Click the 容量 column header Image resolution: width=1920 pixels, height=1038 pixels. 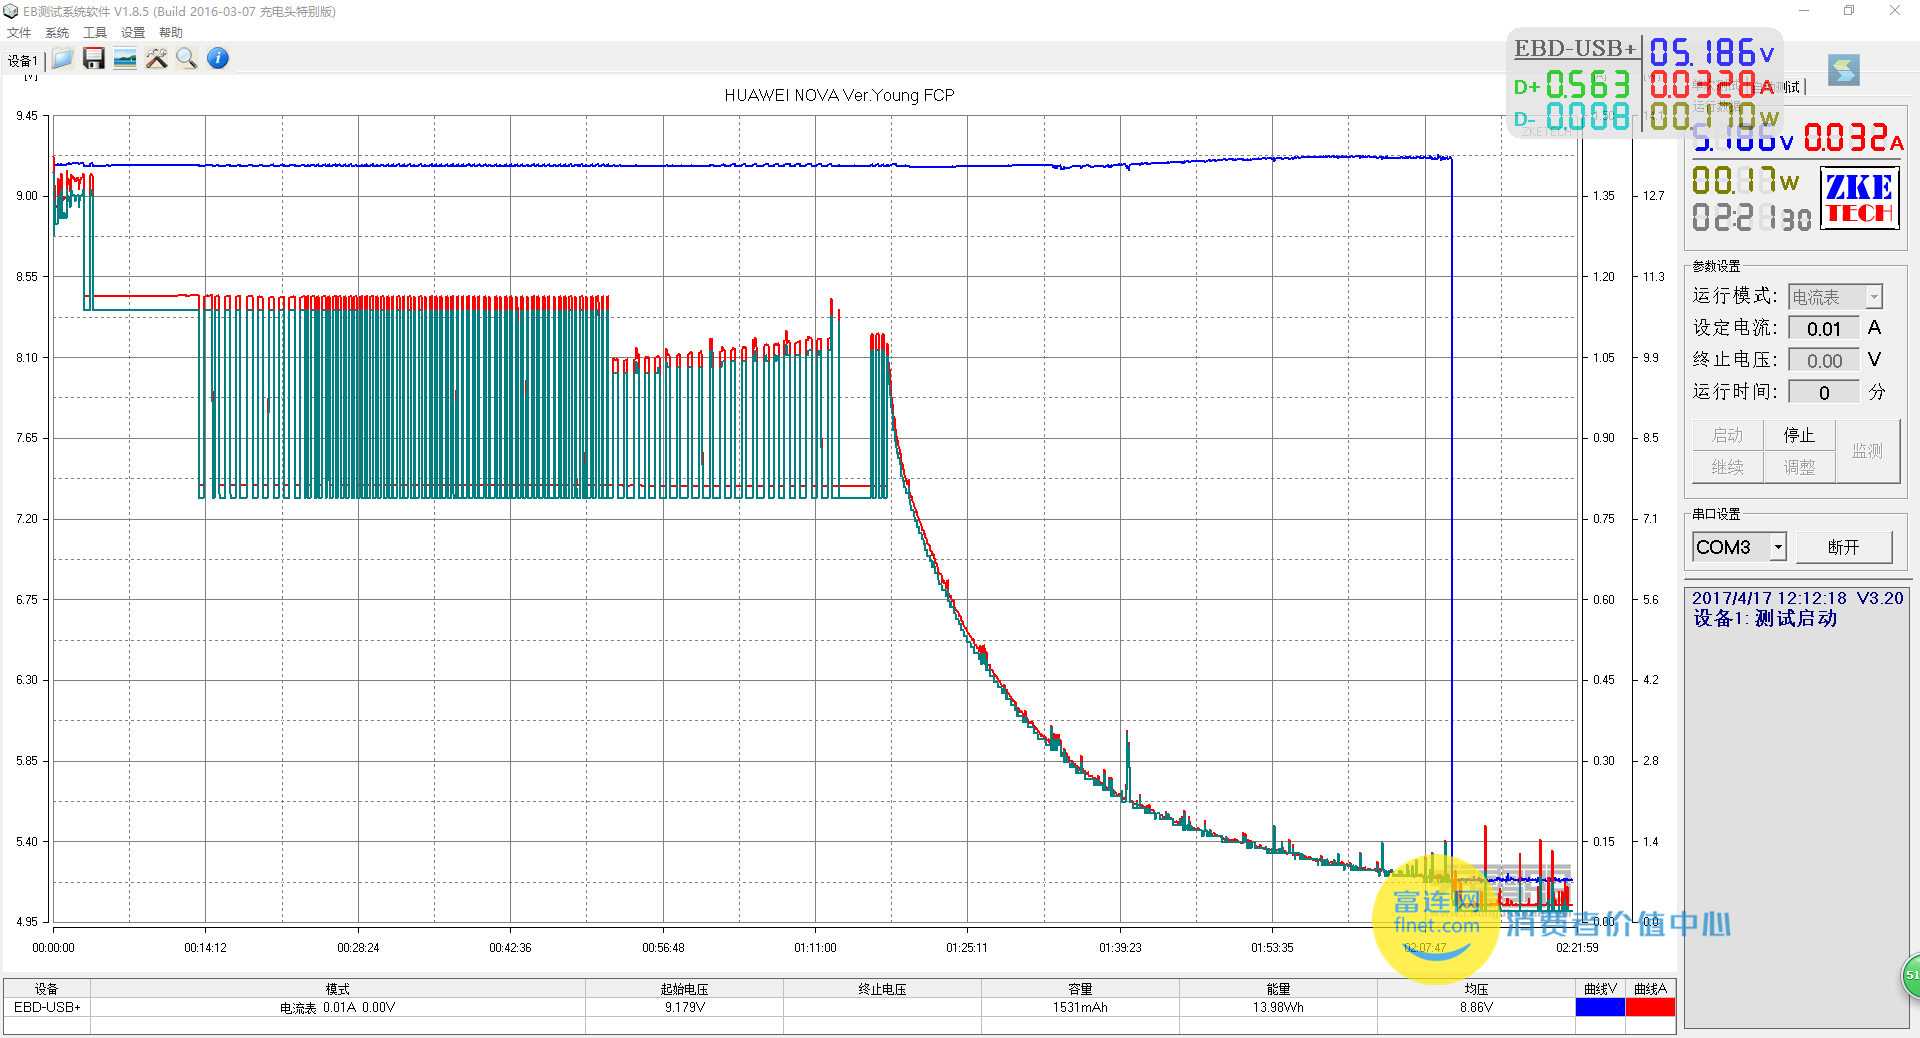1080,989
